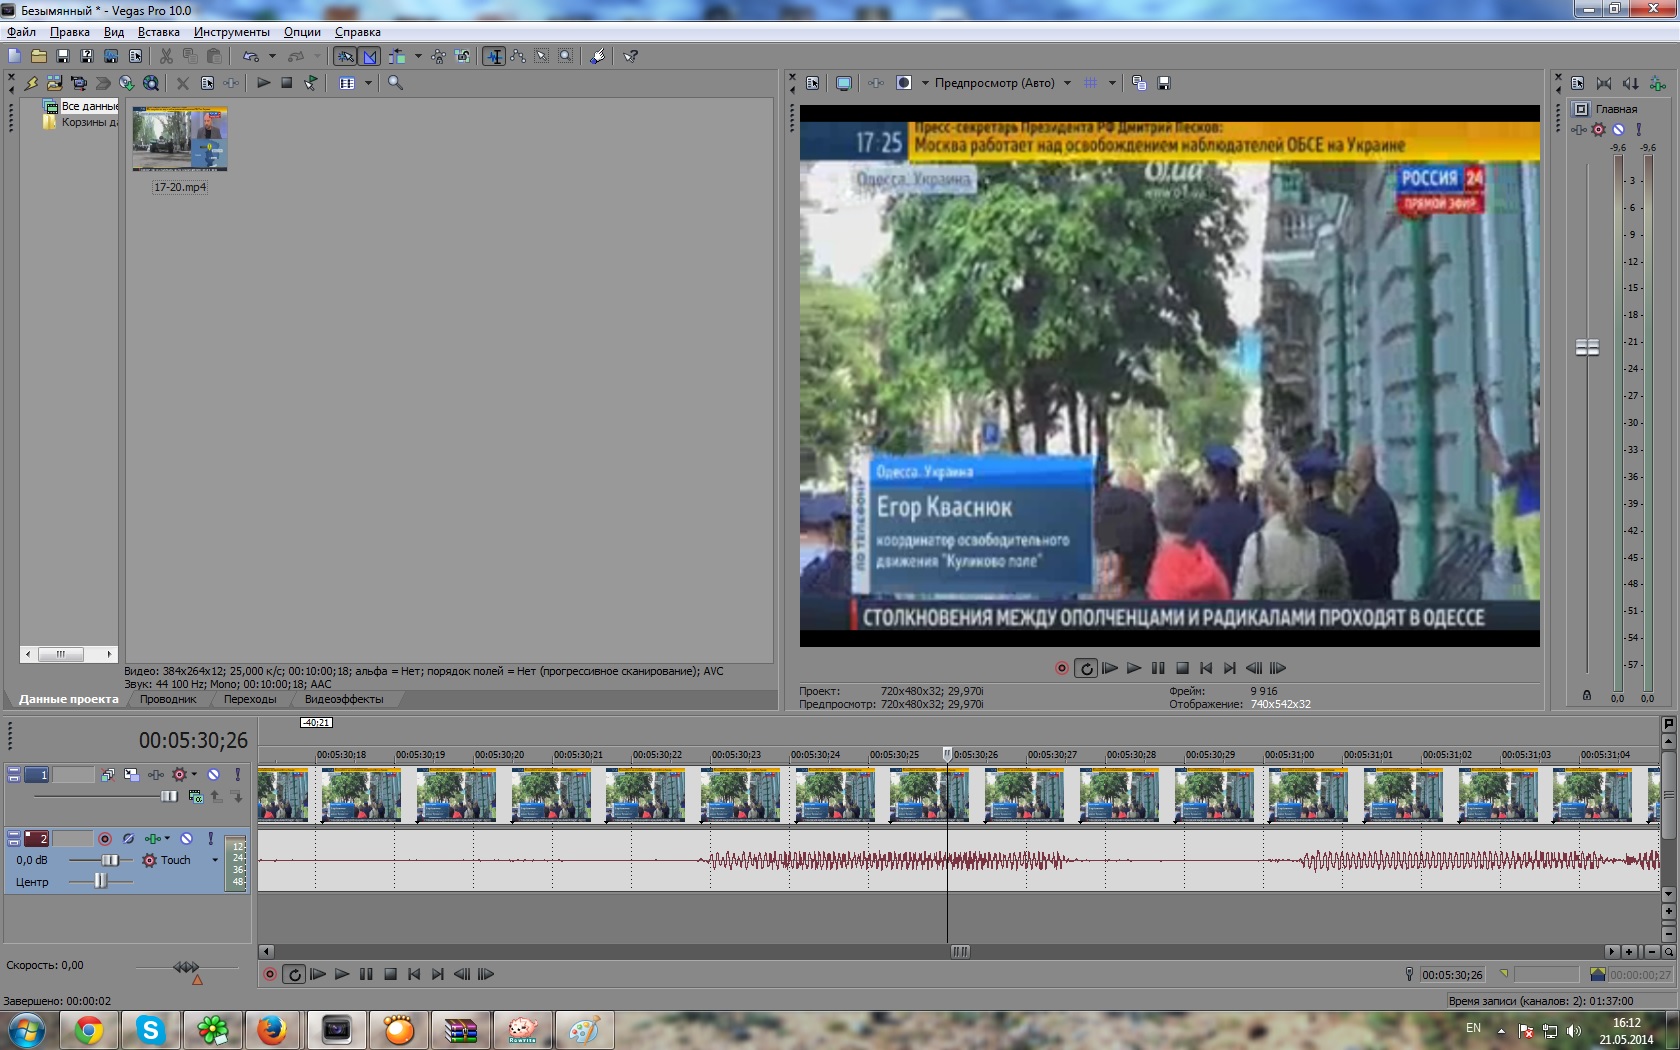
Task: Save preview snapshot to file
Action: 1163,83
